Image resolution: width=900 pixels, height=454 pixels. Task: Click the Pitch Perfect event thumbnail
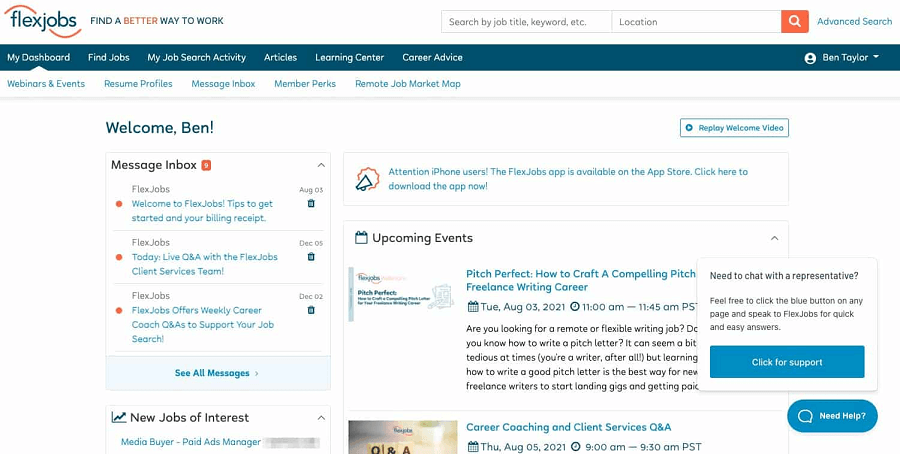[403, 294]
